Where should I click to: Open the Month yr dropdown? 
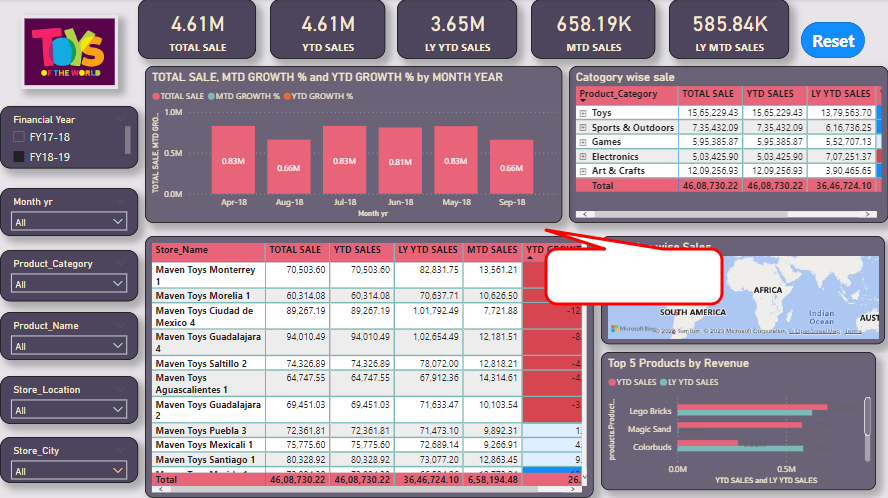click(x=69, y=221)
